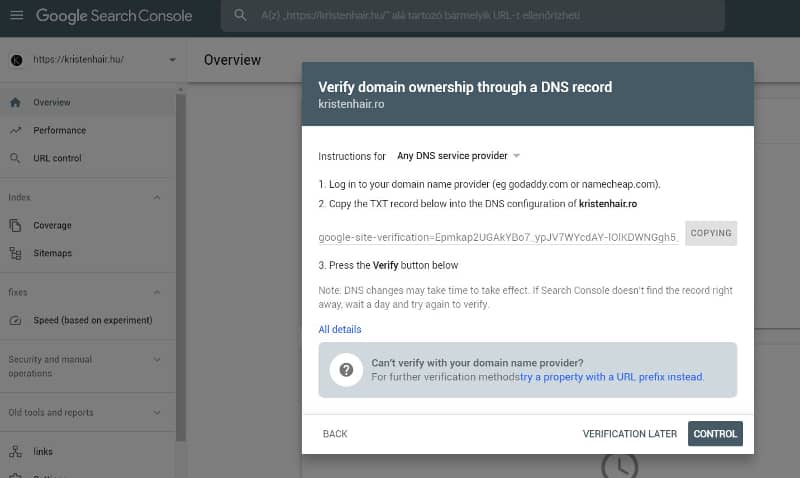Click the Overview home icon

coord(15,102)
